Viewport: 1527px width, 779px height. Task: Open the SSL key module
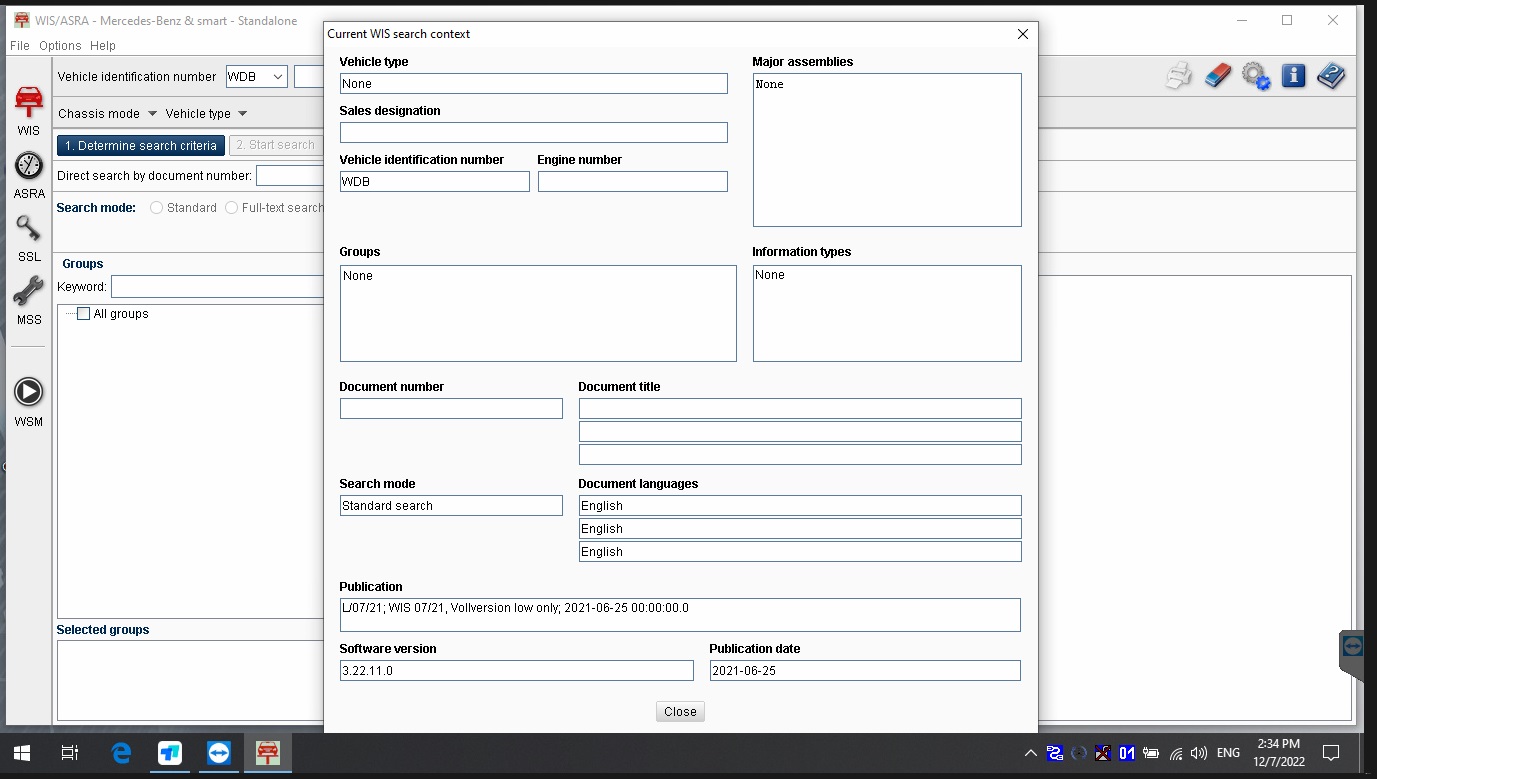(28, 238)
